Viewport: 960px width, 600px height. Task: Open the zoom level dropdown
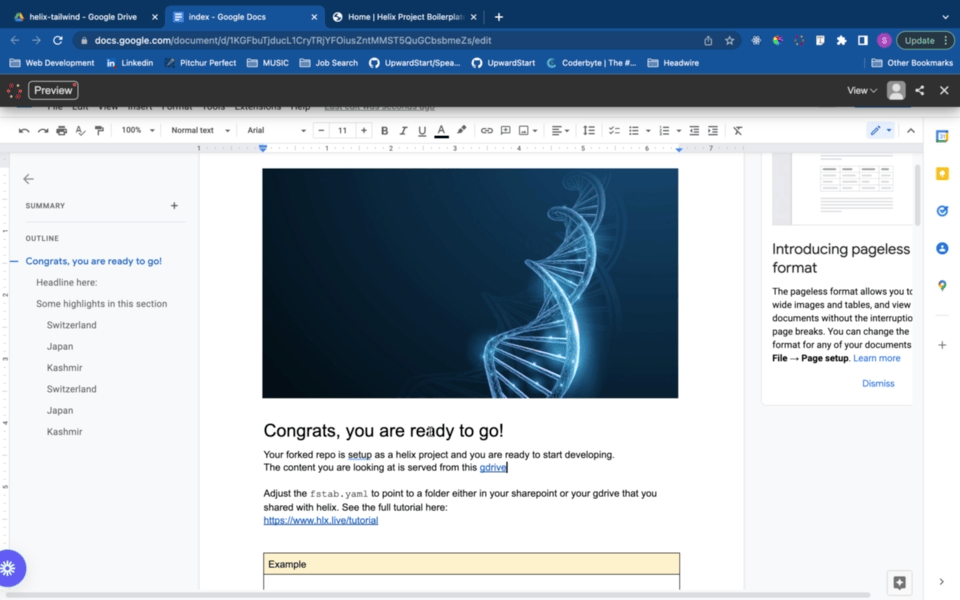click(138, 131)
